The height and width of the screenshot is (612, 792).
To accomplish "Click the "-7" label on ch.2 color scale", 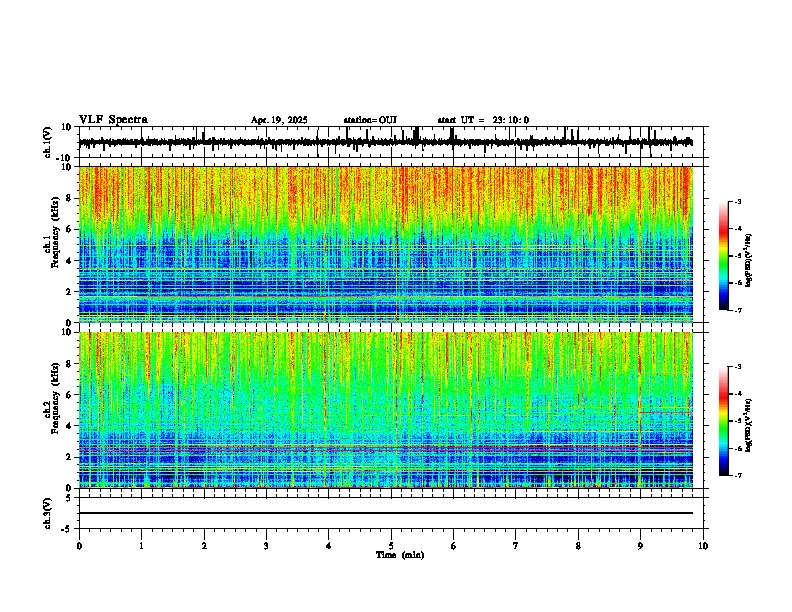I will [737, 475].
